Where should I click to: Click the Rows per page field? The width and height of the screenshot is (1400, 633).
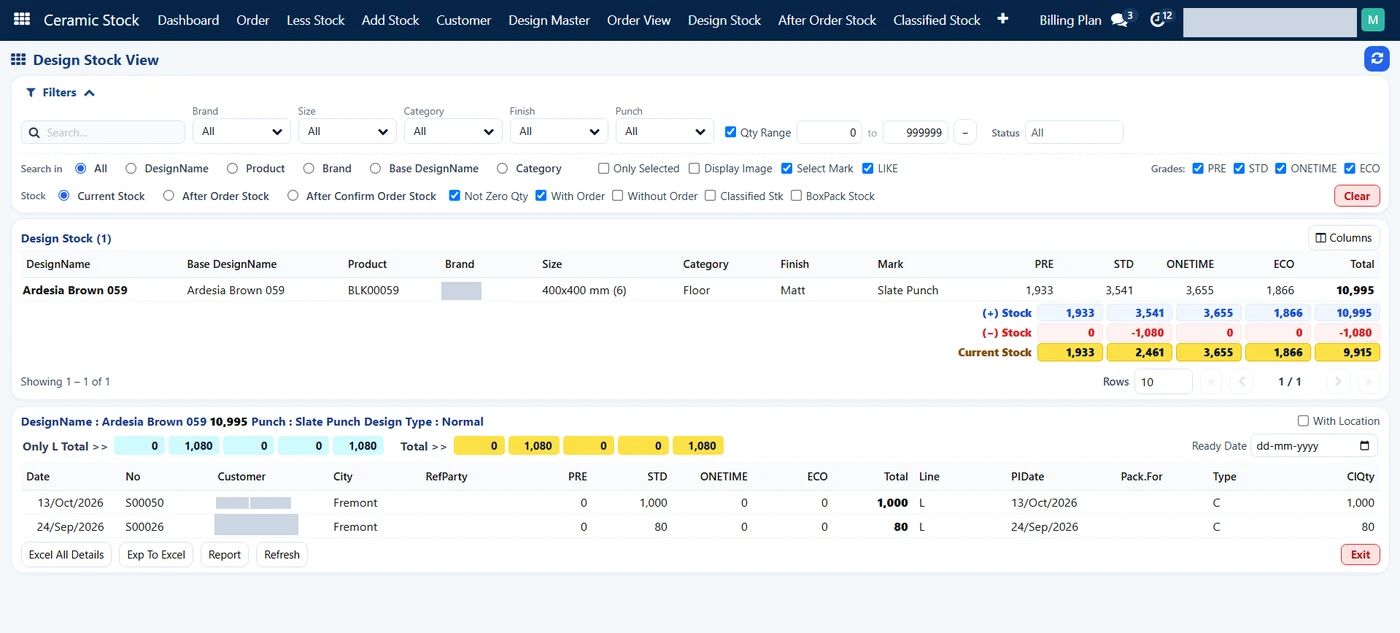point(1163,381)
